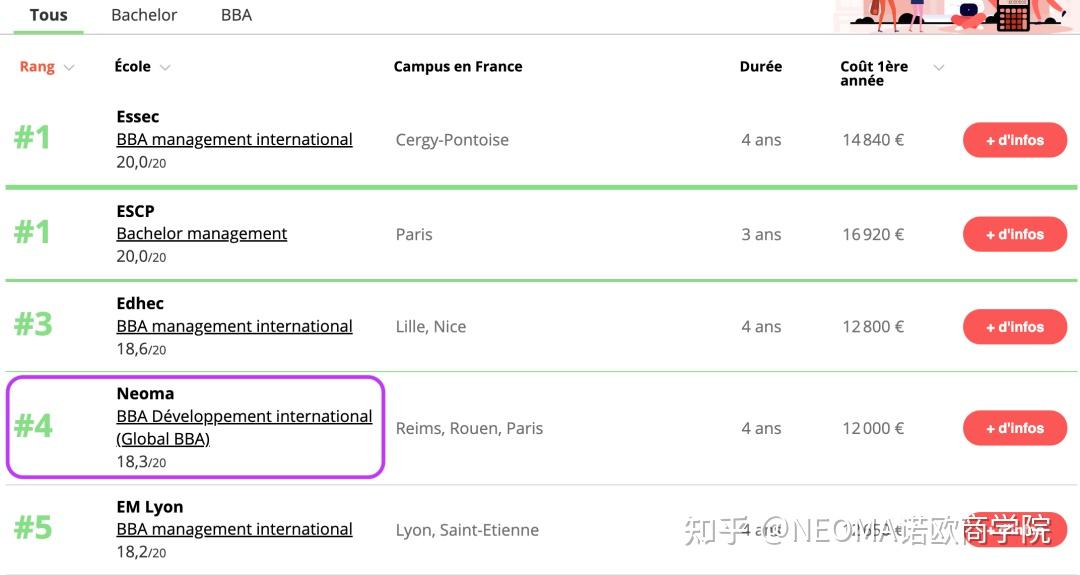Show more info for Edhec
This screenshot has width=1080, height=575.
click(x=1015, y=327)
